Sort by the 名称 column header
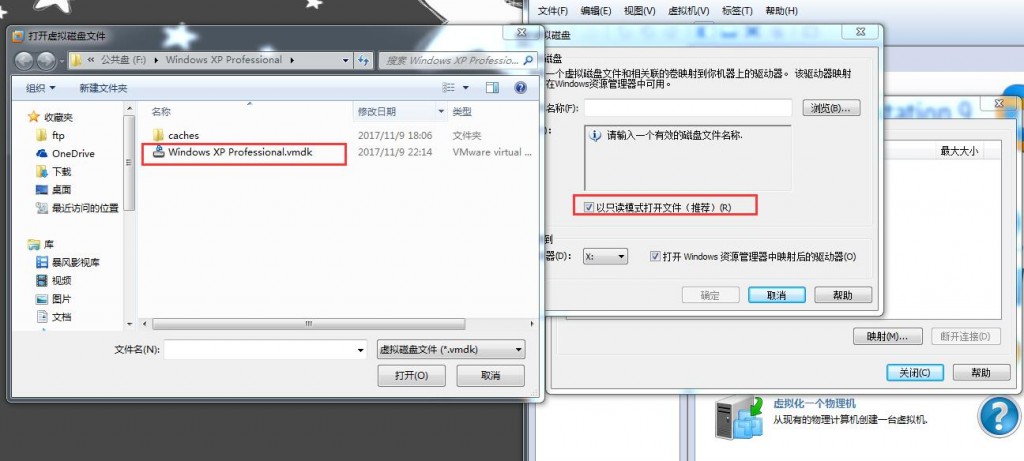The width and height of the screenshot is (1024, 461). [161, 112]
